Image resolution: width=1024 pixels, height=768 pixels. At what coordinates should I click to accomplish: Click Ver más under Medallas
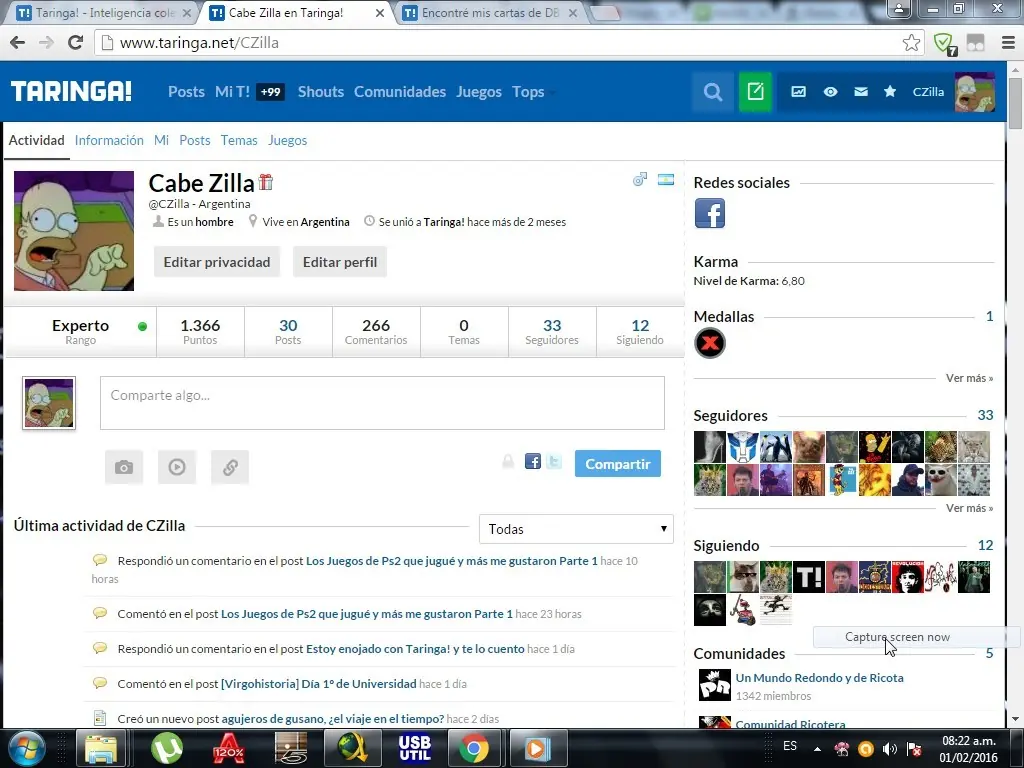(969, 378)
